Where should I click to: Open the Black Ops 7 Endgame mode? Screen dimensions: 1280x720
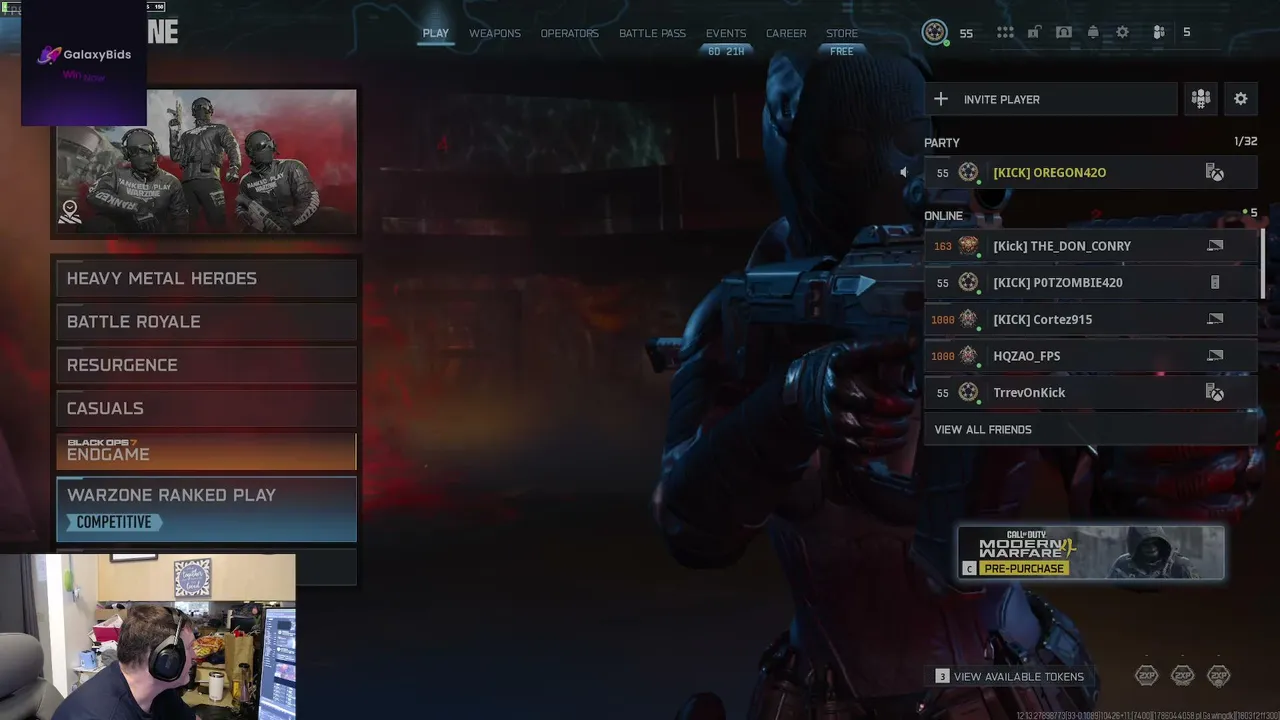206,451
